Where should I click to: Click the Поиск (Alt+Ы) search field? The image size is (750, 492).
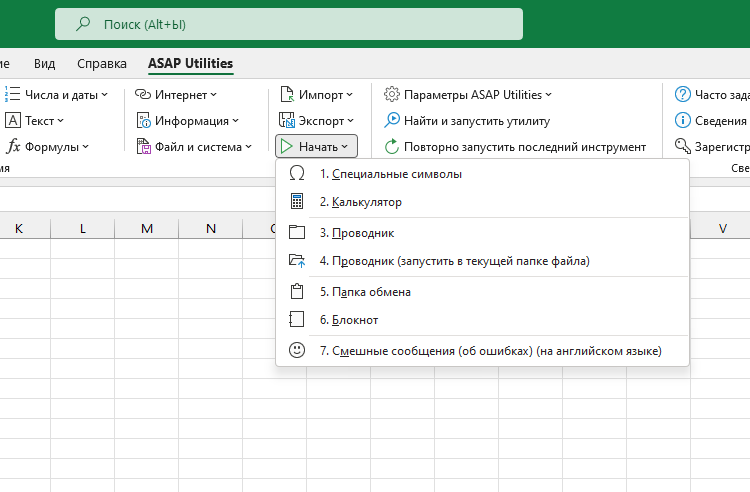tap(289, 24)
